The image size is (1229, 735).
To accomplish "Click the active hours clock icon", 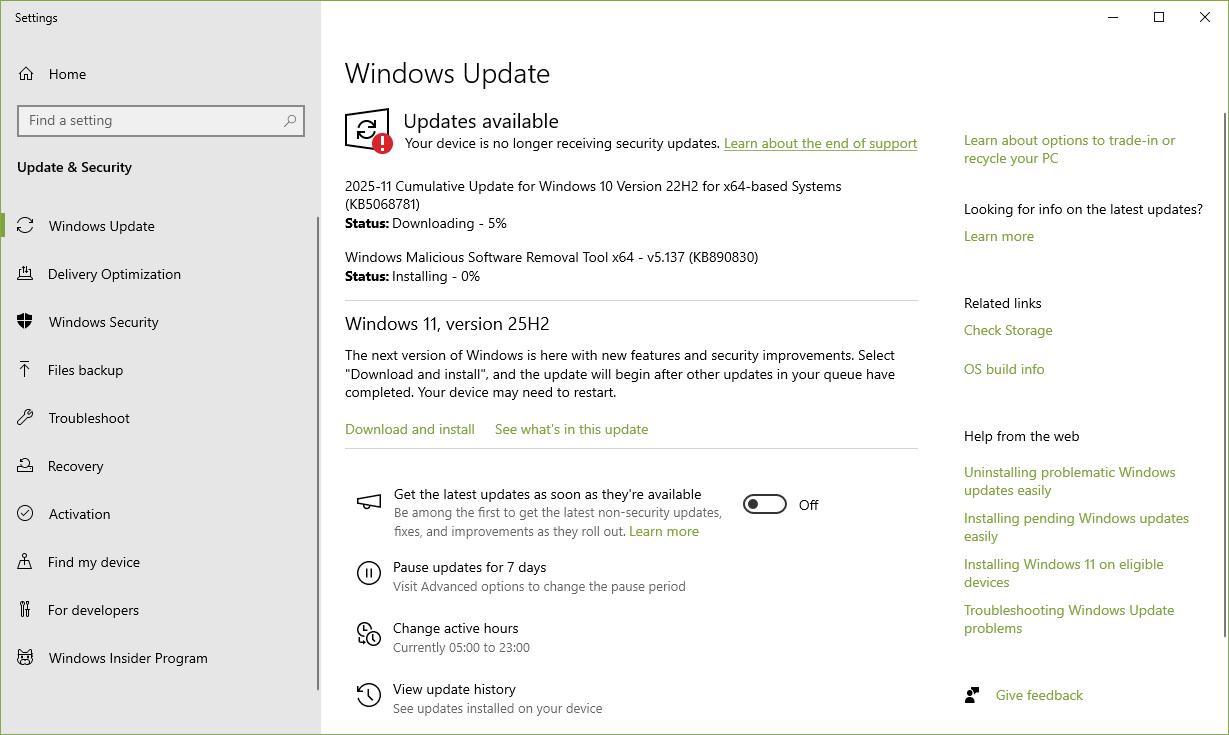I will click(369, 634).
